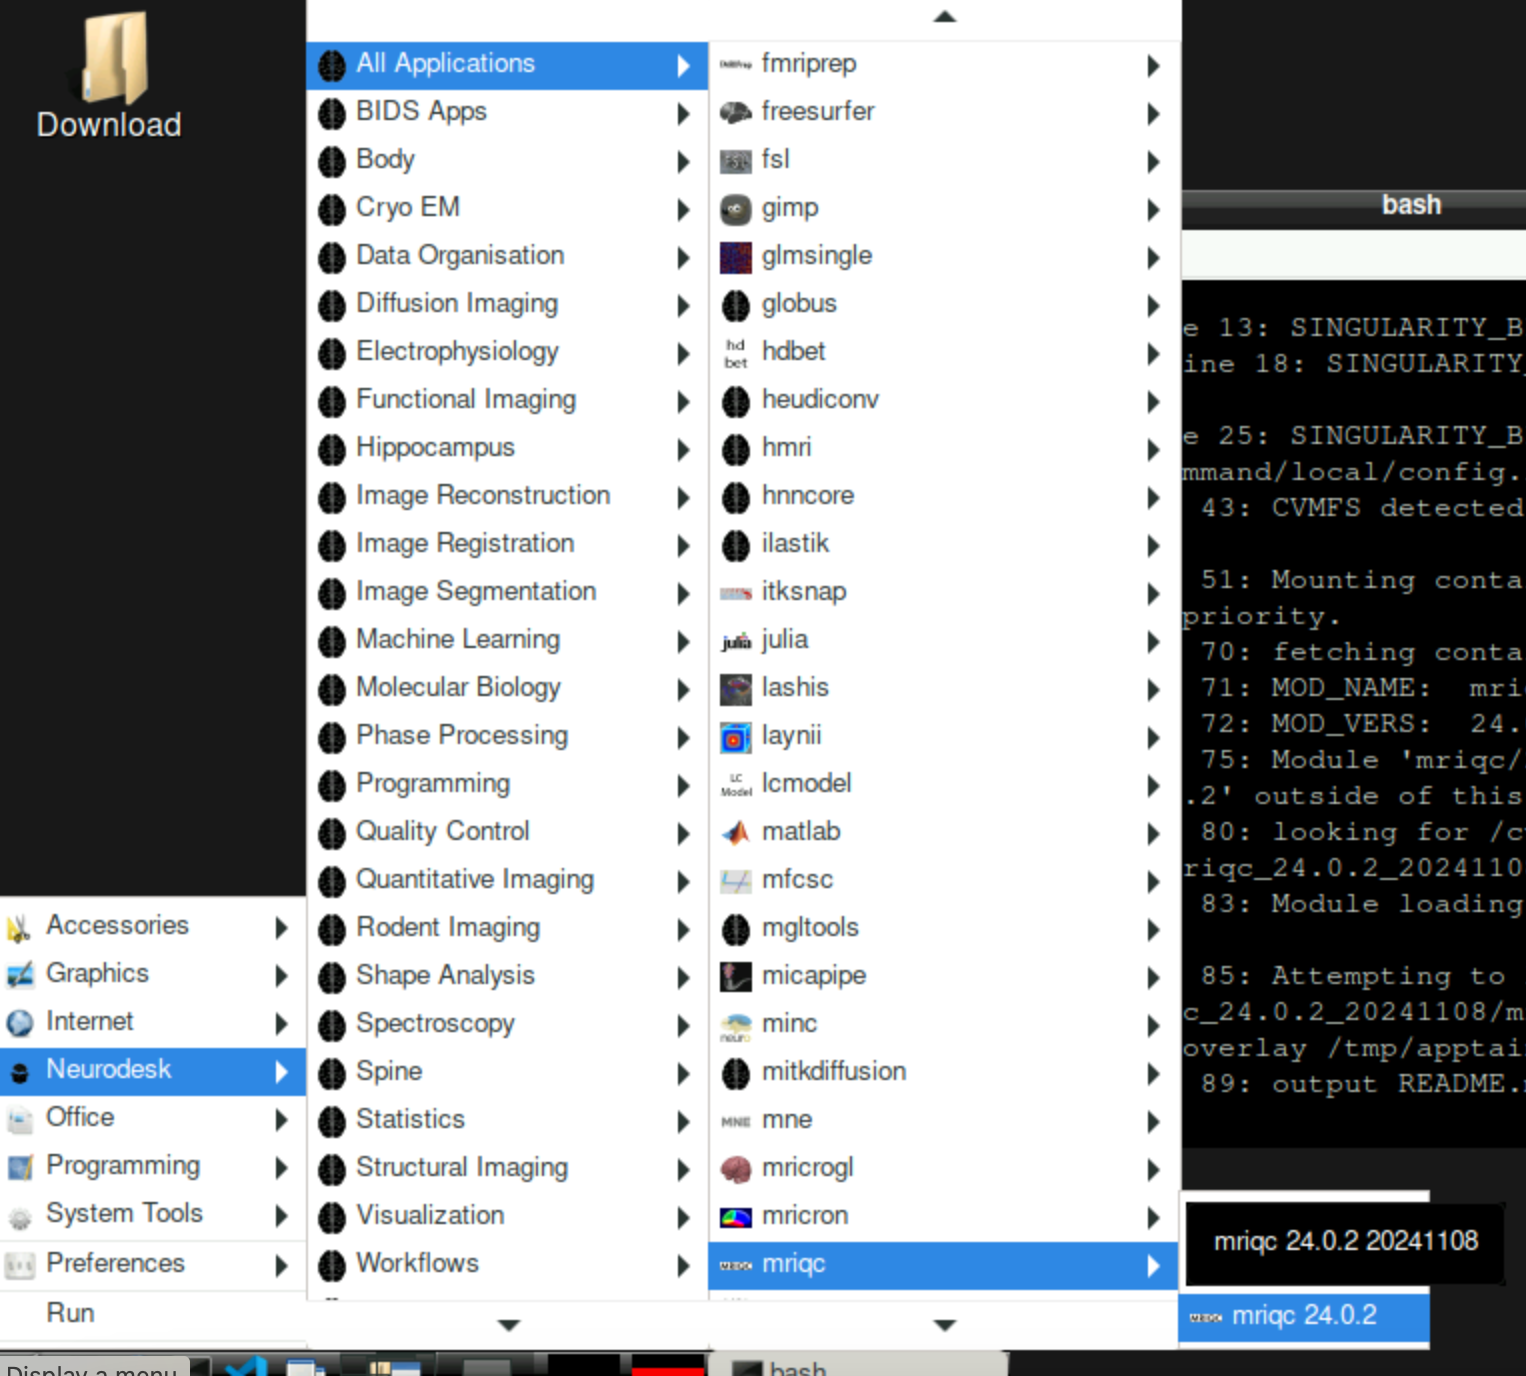Expand the All Applications submenu arrow

pos(683,65)
